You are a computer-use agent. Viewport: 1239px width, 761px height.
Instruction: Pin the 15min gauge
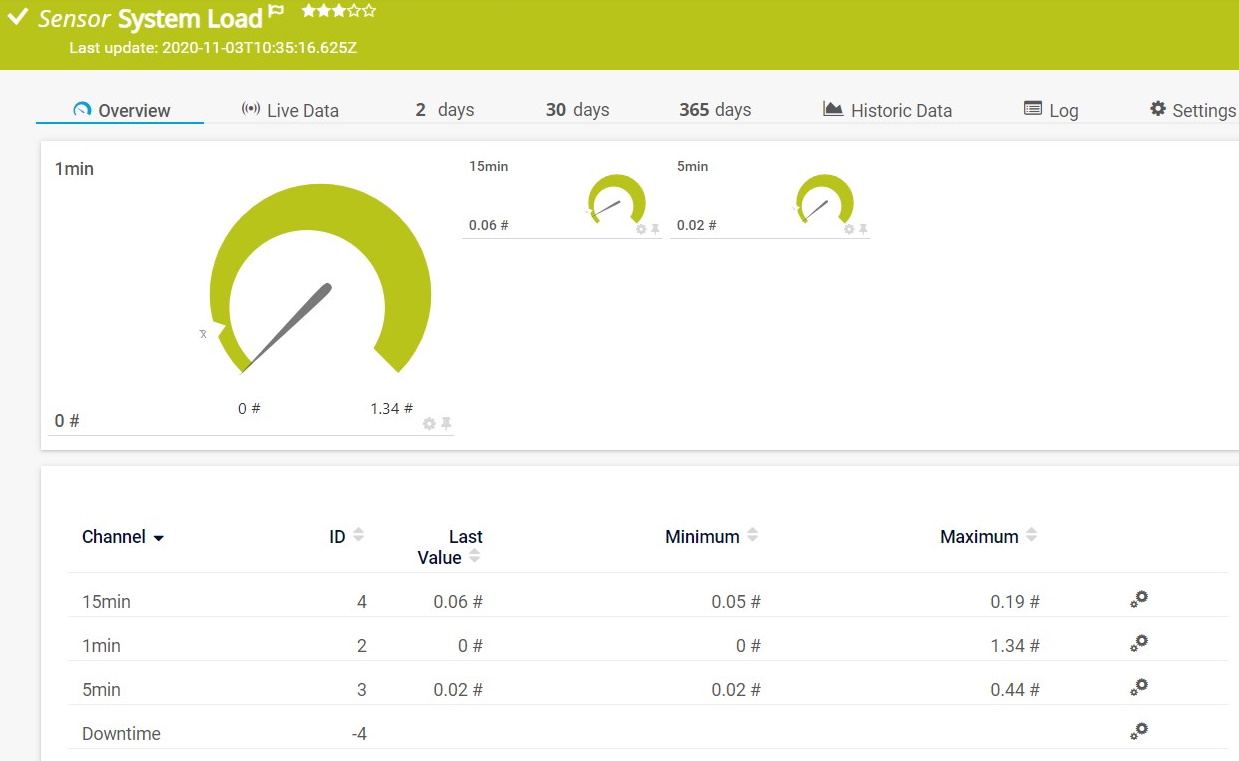[656, 229]
